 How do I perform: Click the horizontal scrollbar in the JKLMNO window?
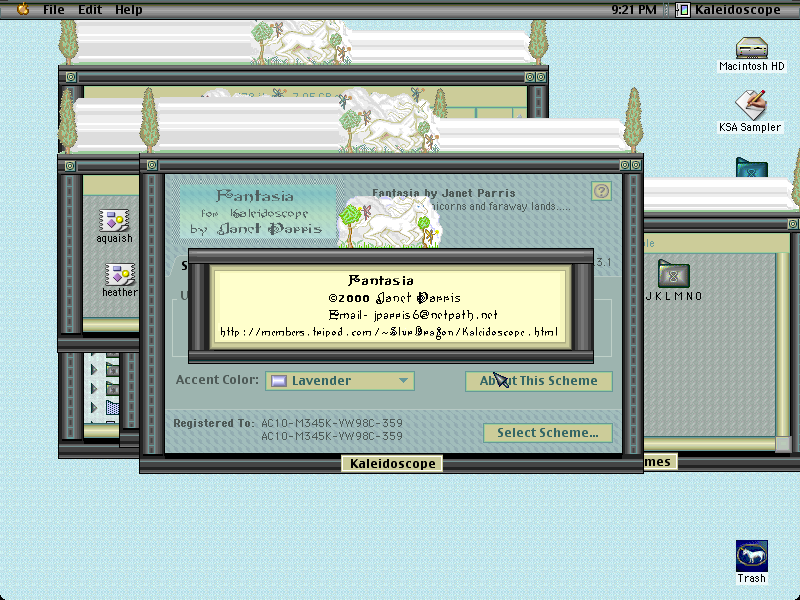click(710, 444)
